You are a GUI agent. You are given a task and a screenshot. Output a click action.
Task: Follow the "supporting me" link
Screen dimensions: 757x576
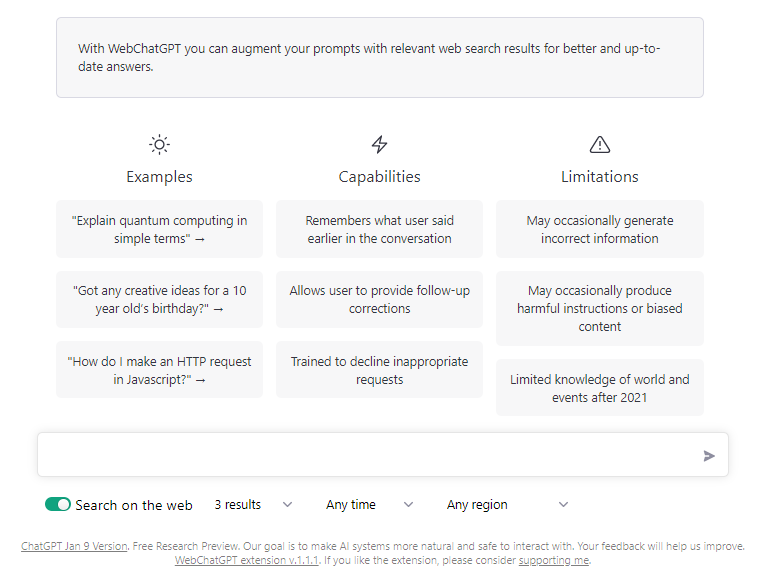point(553,561)
